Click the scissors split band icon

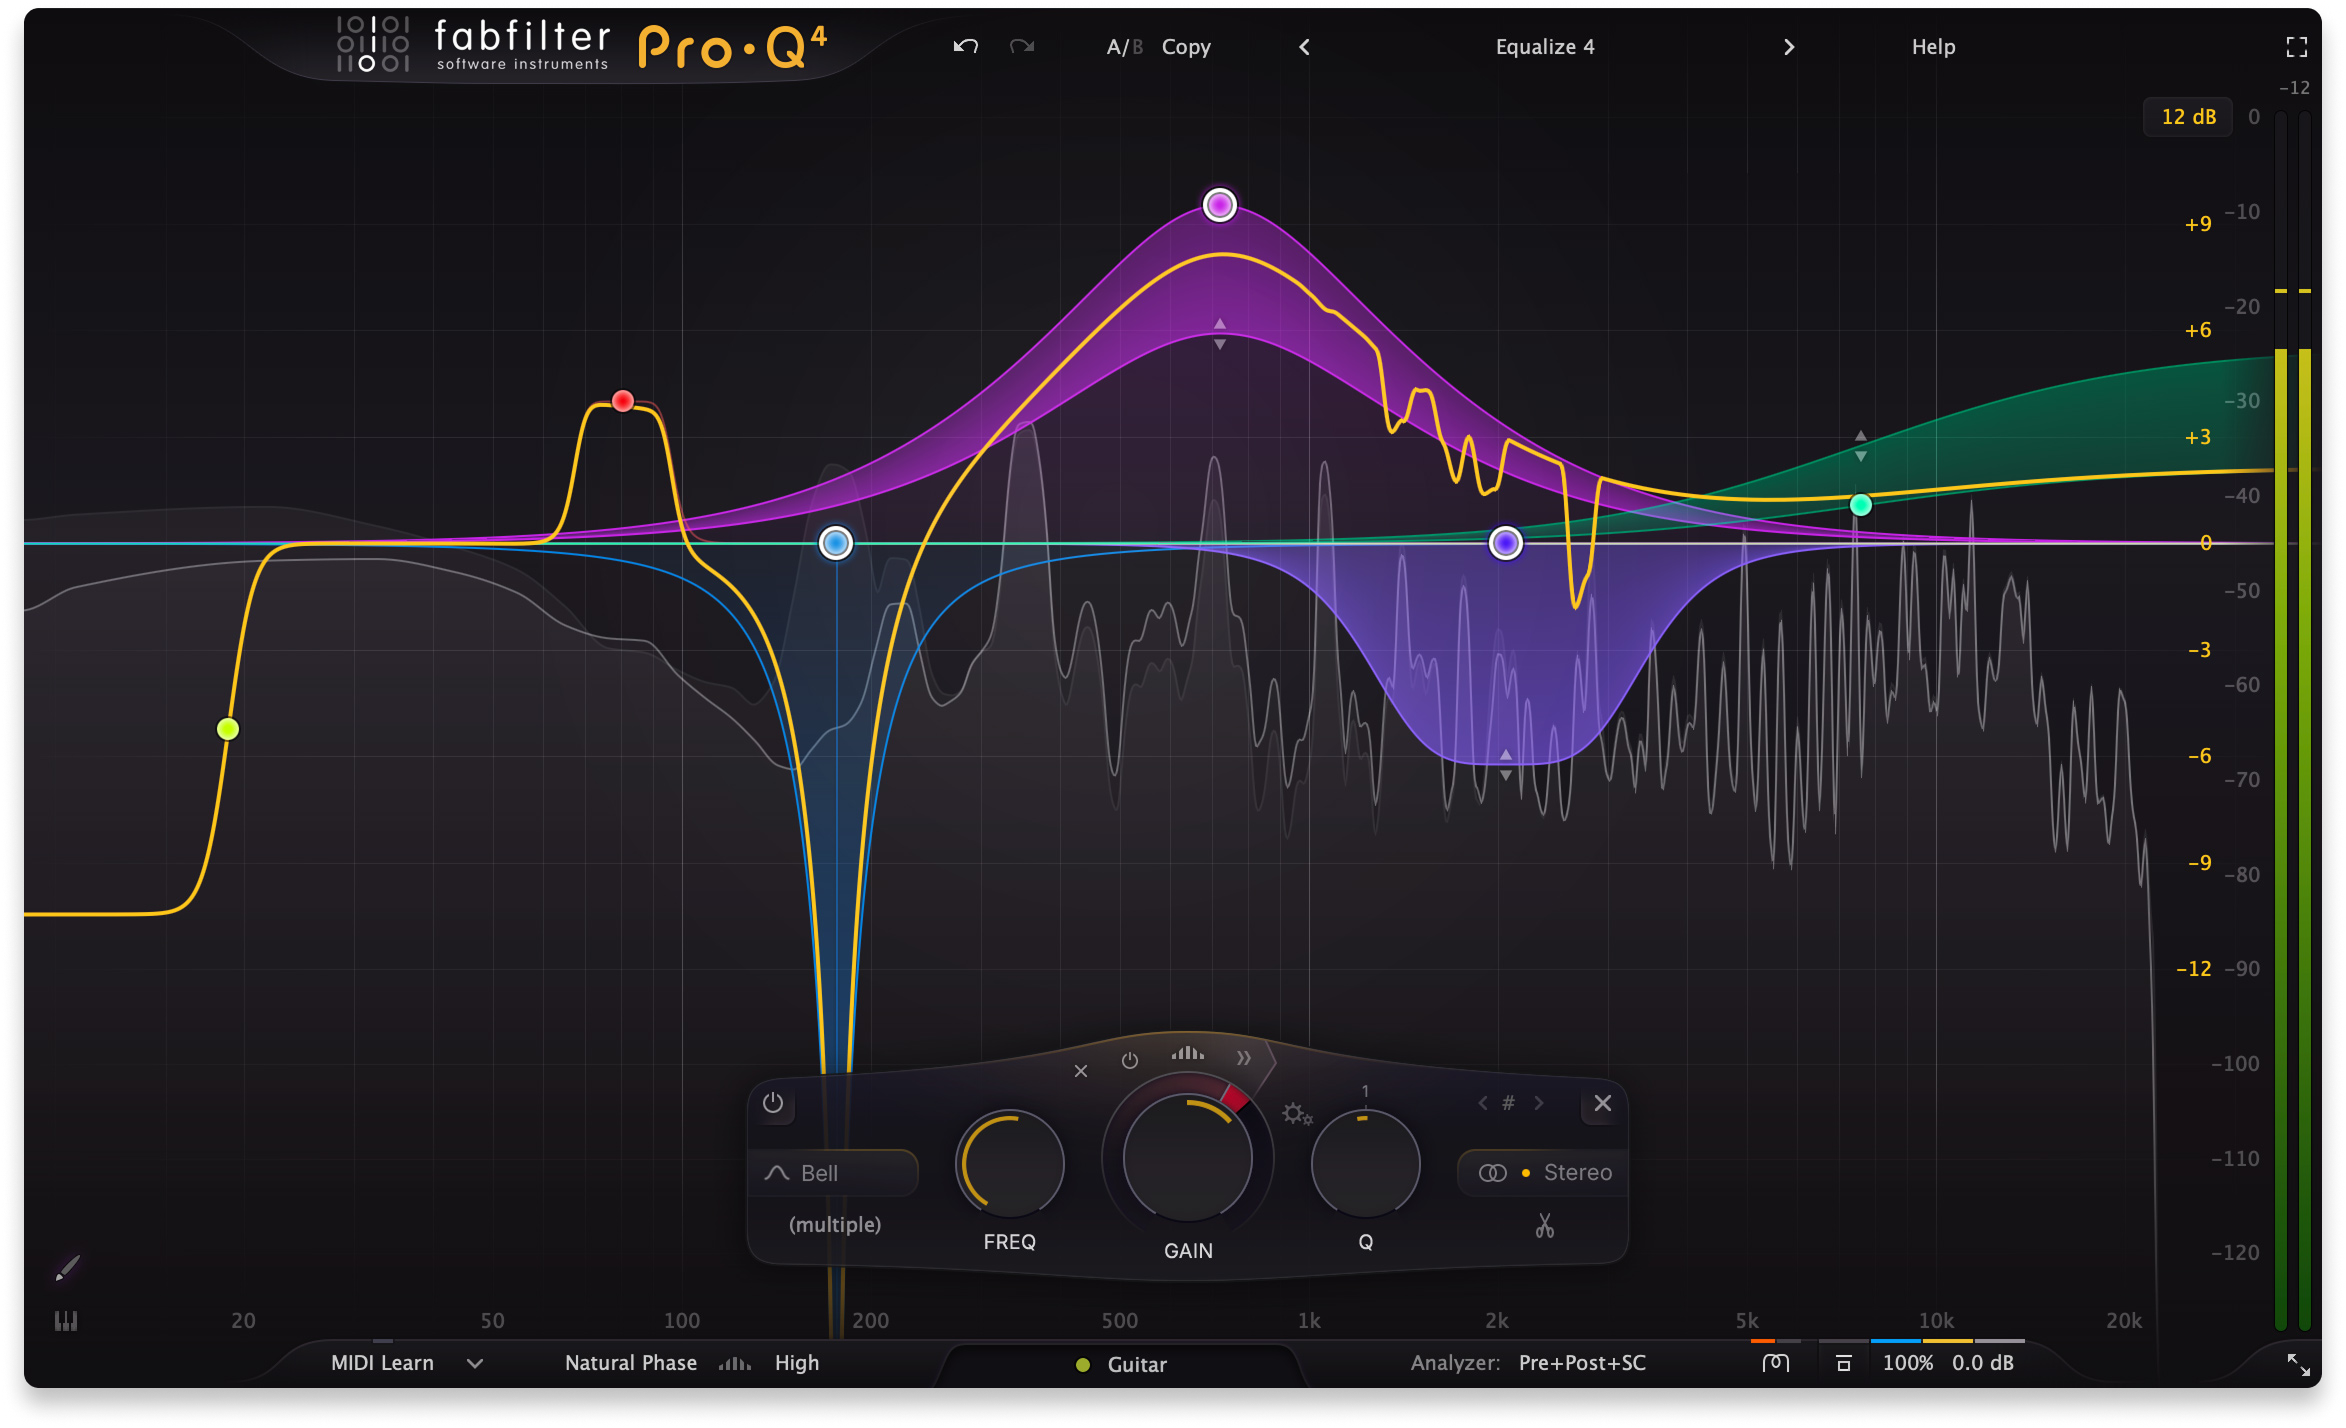pyautogui.click(x=1544, y=1226)
